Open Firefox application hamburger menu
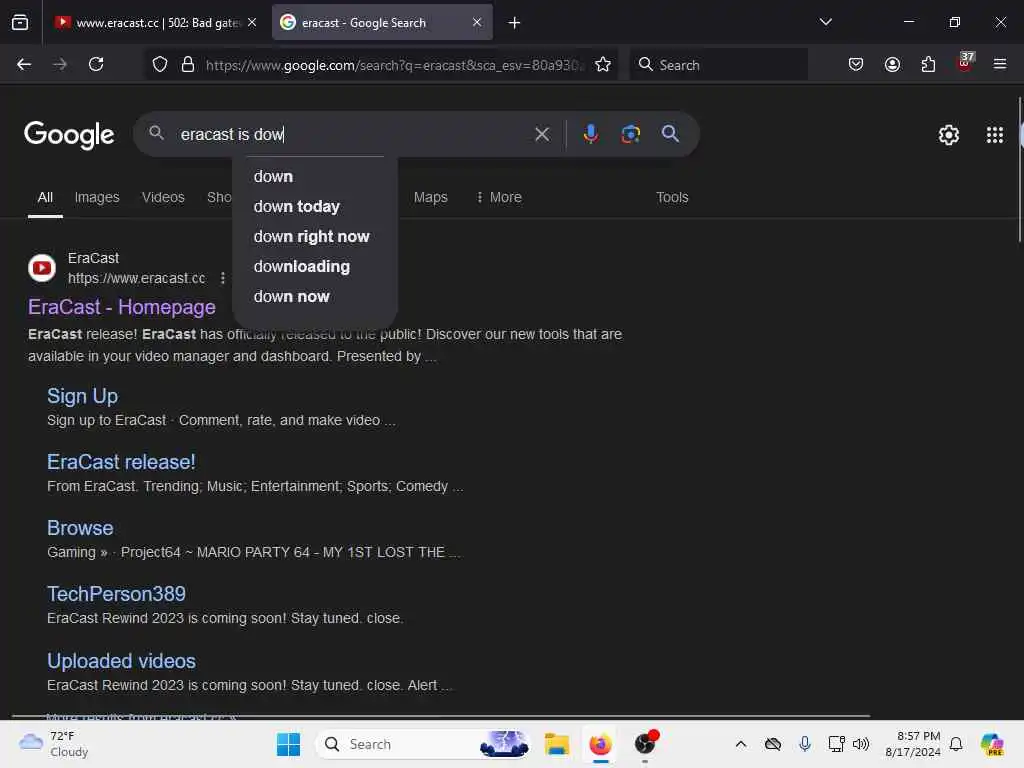The image size is (1024, 768). tap(1000, 64)
